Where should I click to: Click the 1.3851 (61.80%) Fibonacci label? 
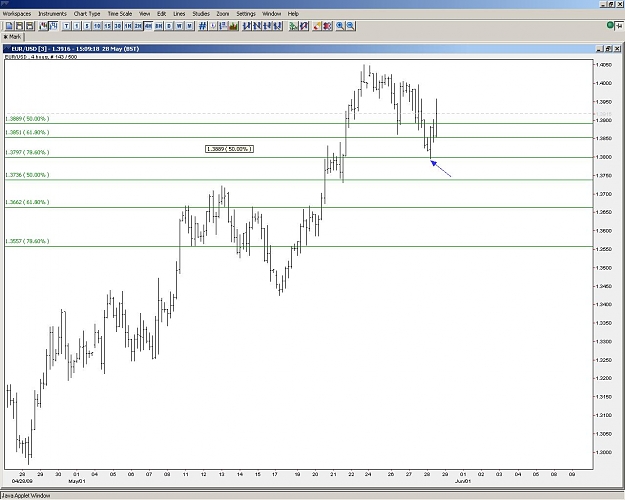(27, 132)
